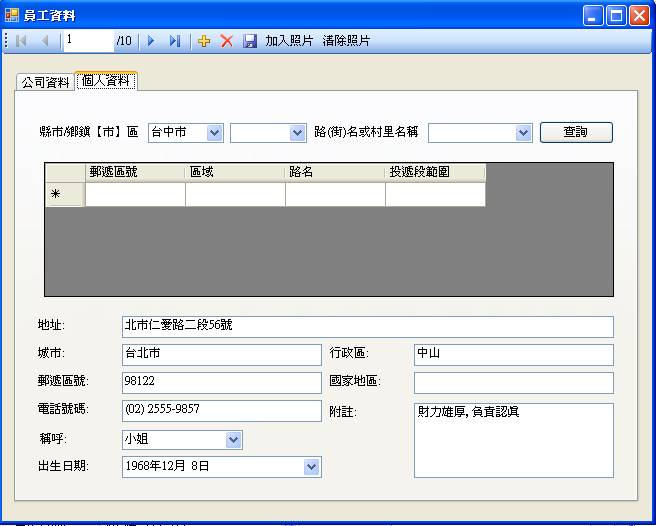The image size is (656, 526).
Task: Click the 員工資料 window title icon
Action: (12, 15)
